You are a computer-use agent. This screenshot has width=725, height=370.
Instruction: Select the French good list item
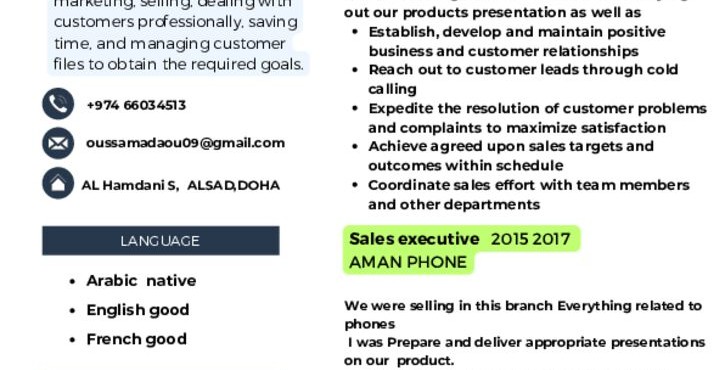point(136,339)
